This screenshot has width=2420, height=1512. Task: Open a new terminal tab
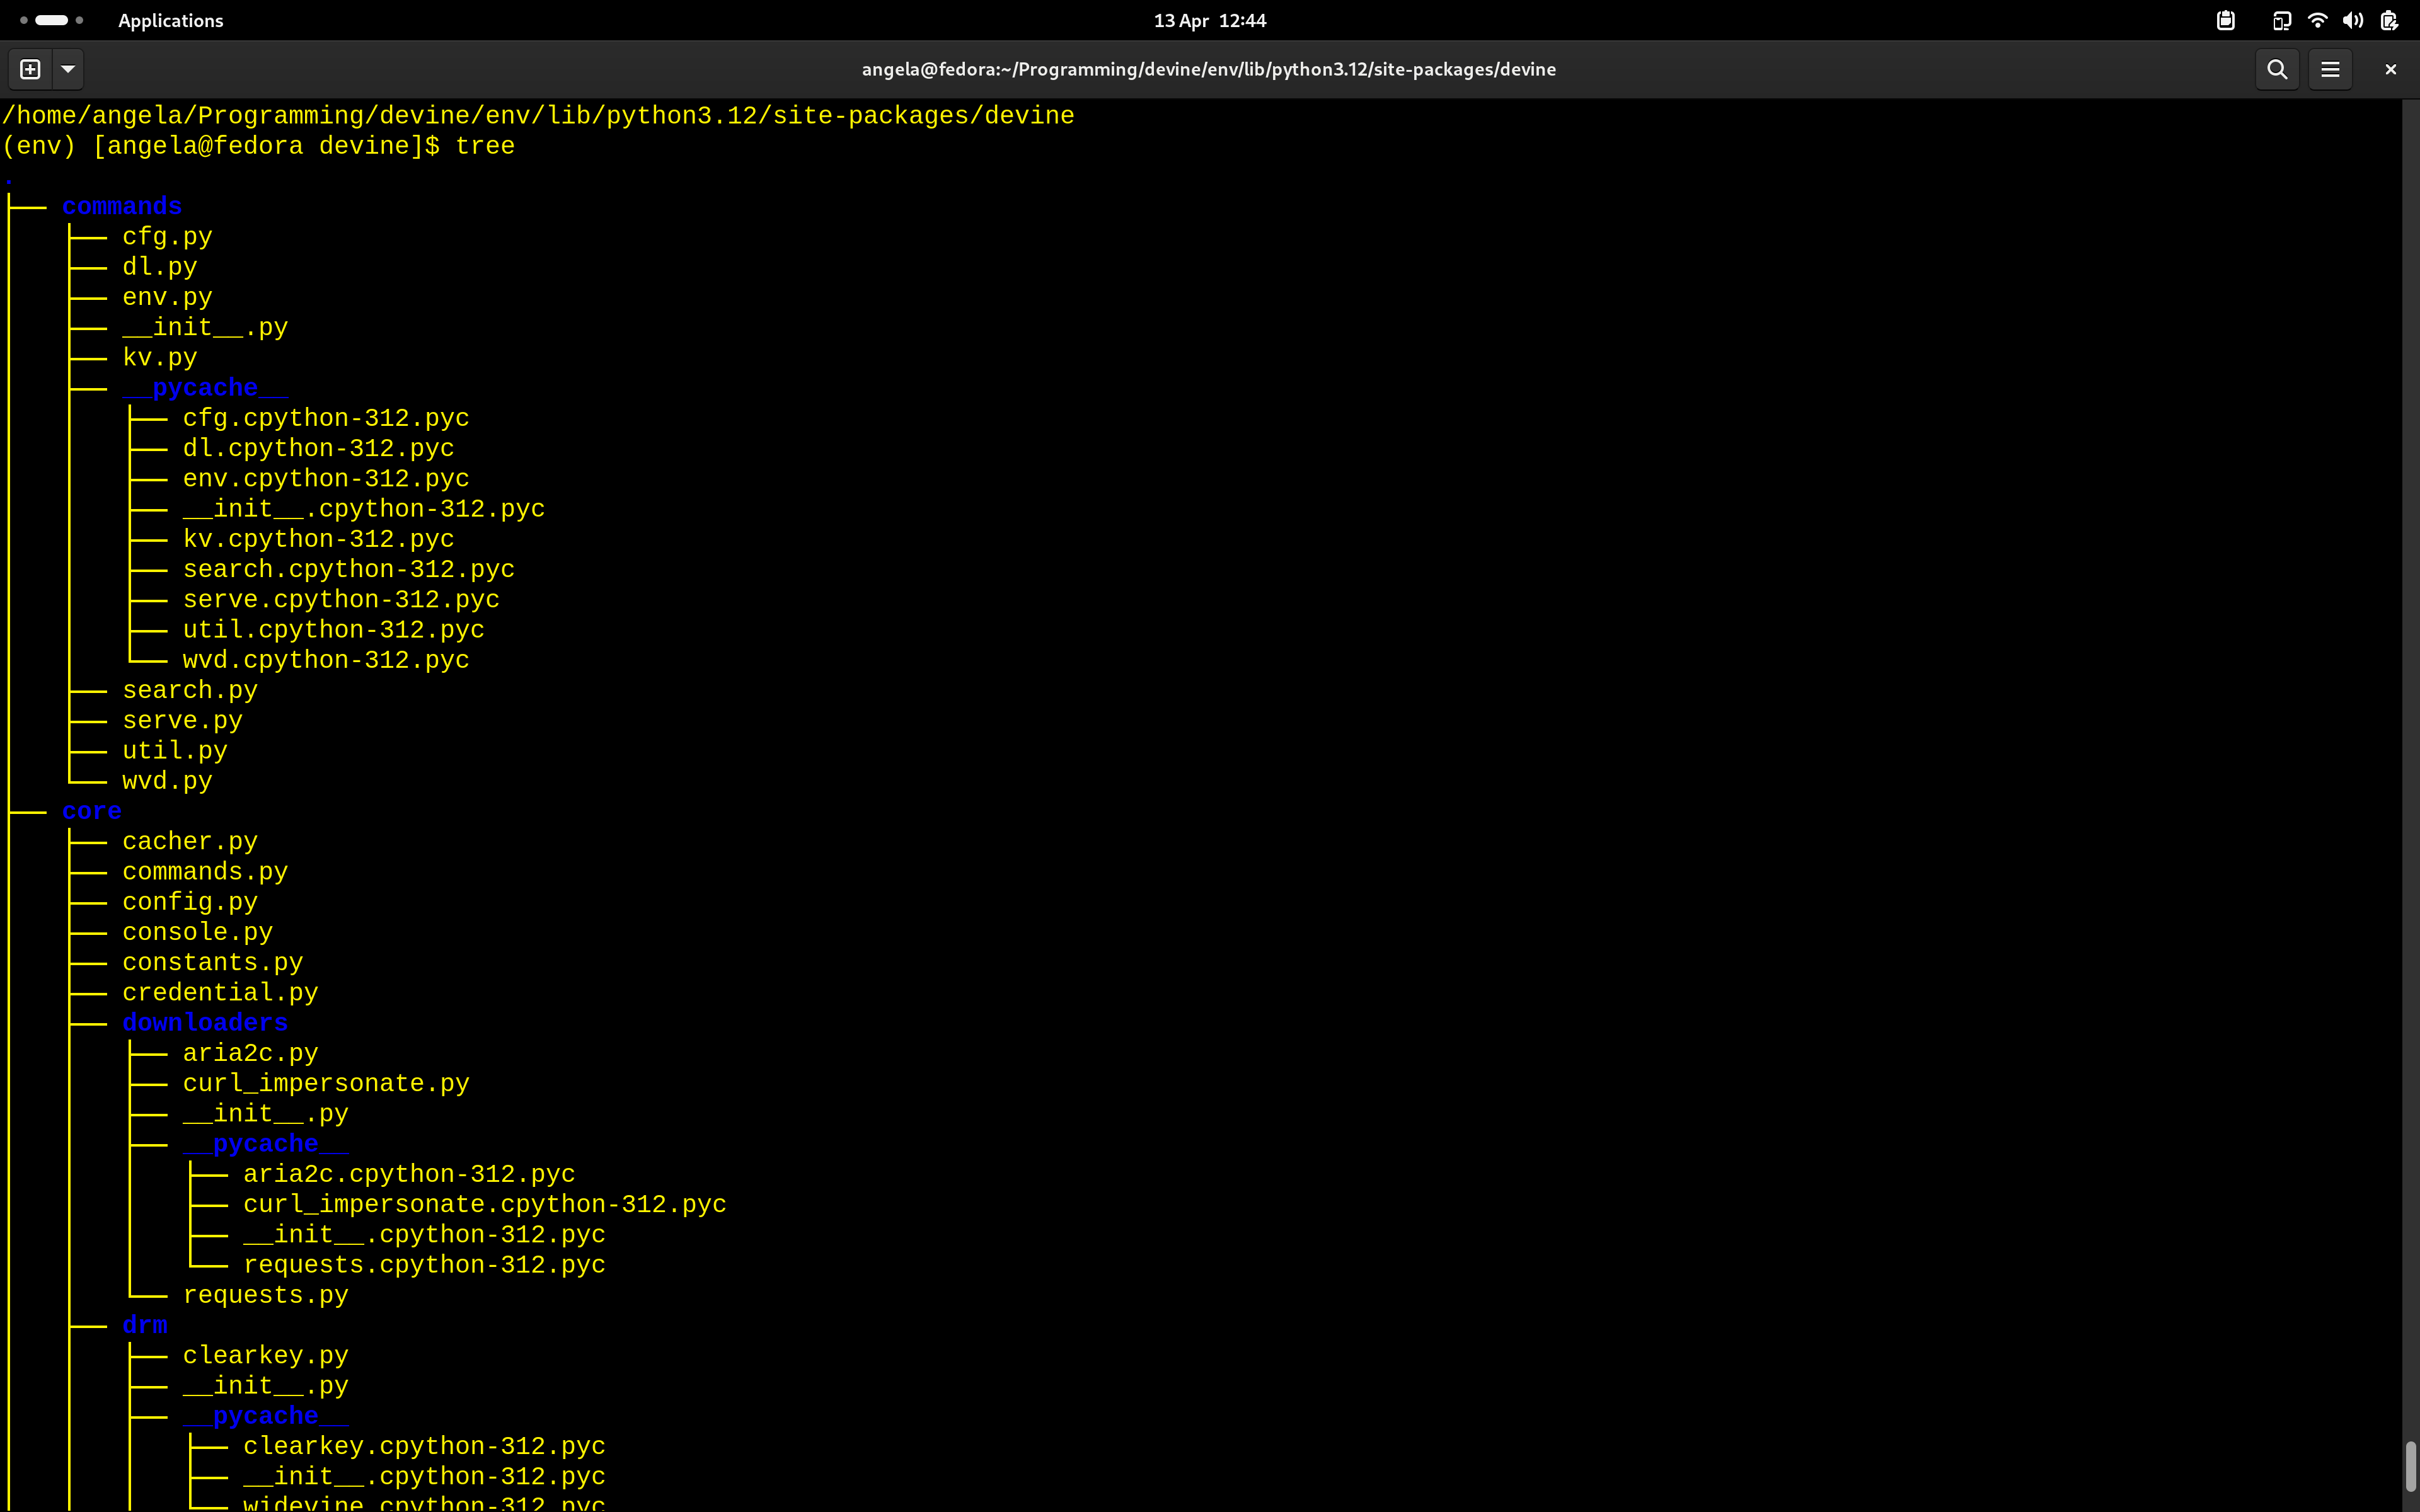pos(30,69)
